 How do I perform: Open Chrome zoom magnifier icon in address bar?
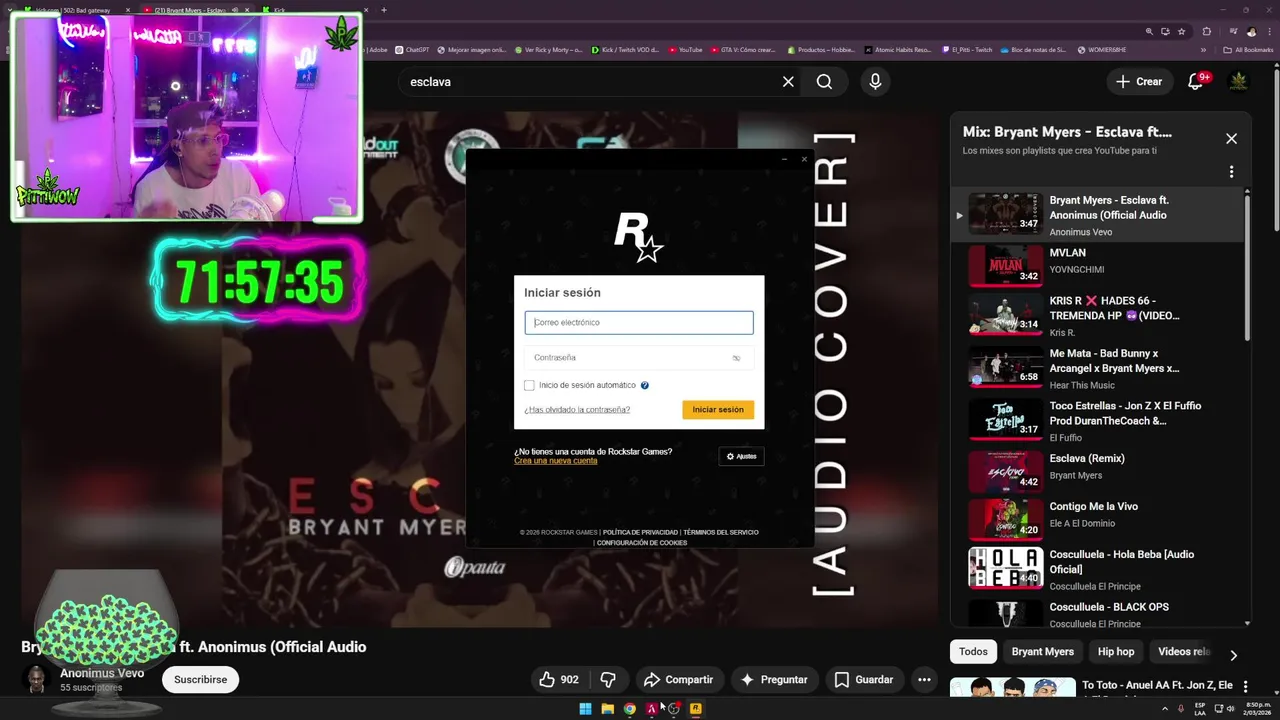(x=1150, y=32)
